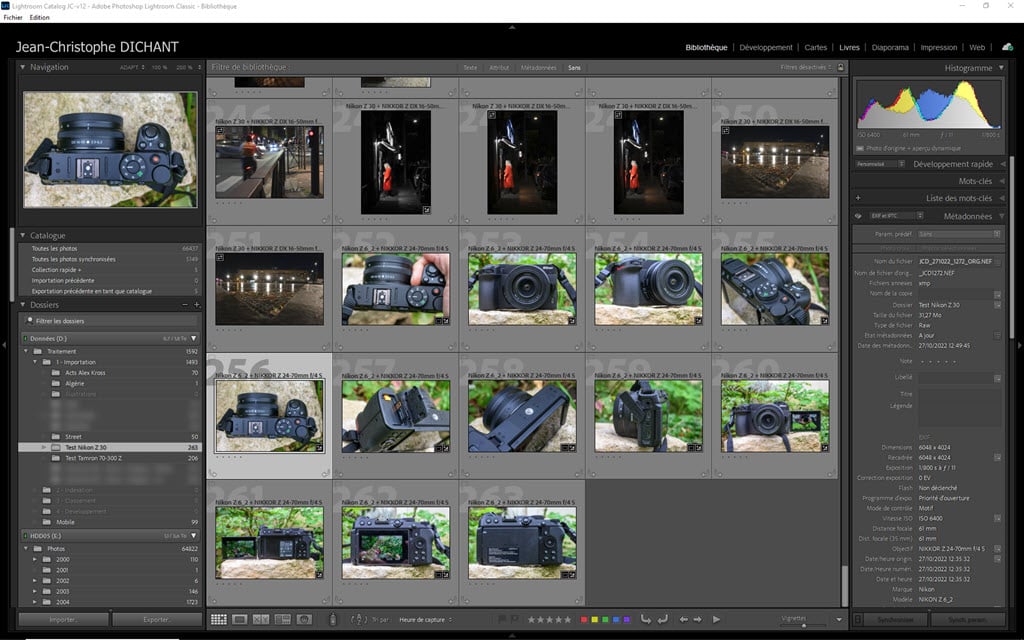Rotate the photo counter-clockwise
The height and width of the screenshot is (640, 1024).
646,619
